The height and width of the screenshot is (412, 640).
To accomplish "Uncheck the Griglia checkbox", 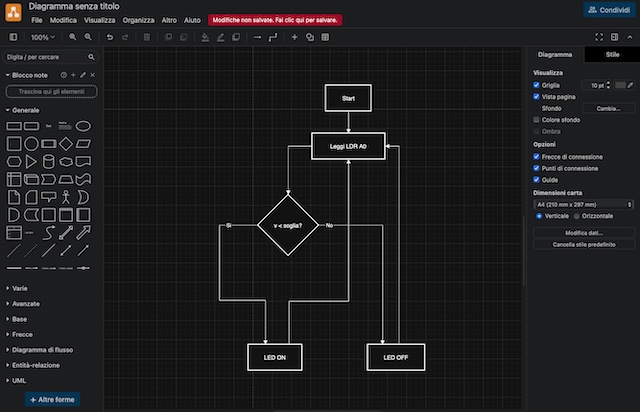I will 537,85.
